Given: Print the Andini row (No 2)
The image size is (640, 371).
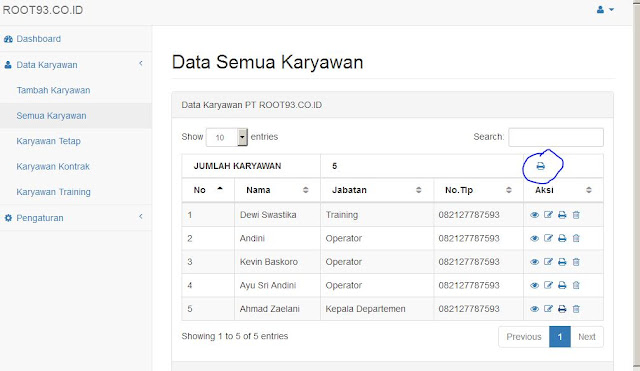Looking at the screenshot, I should [562, 239].
